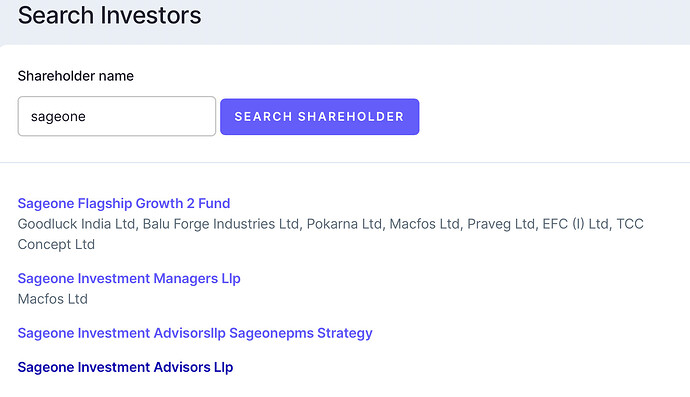
Task: Click Macfos Ltd in Flagship Growth holdings
Action: [424, 224]
